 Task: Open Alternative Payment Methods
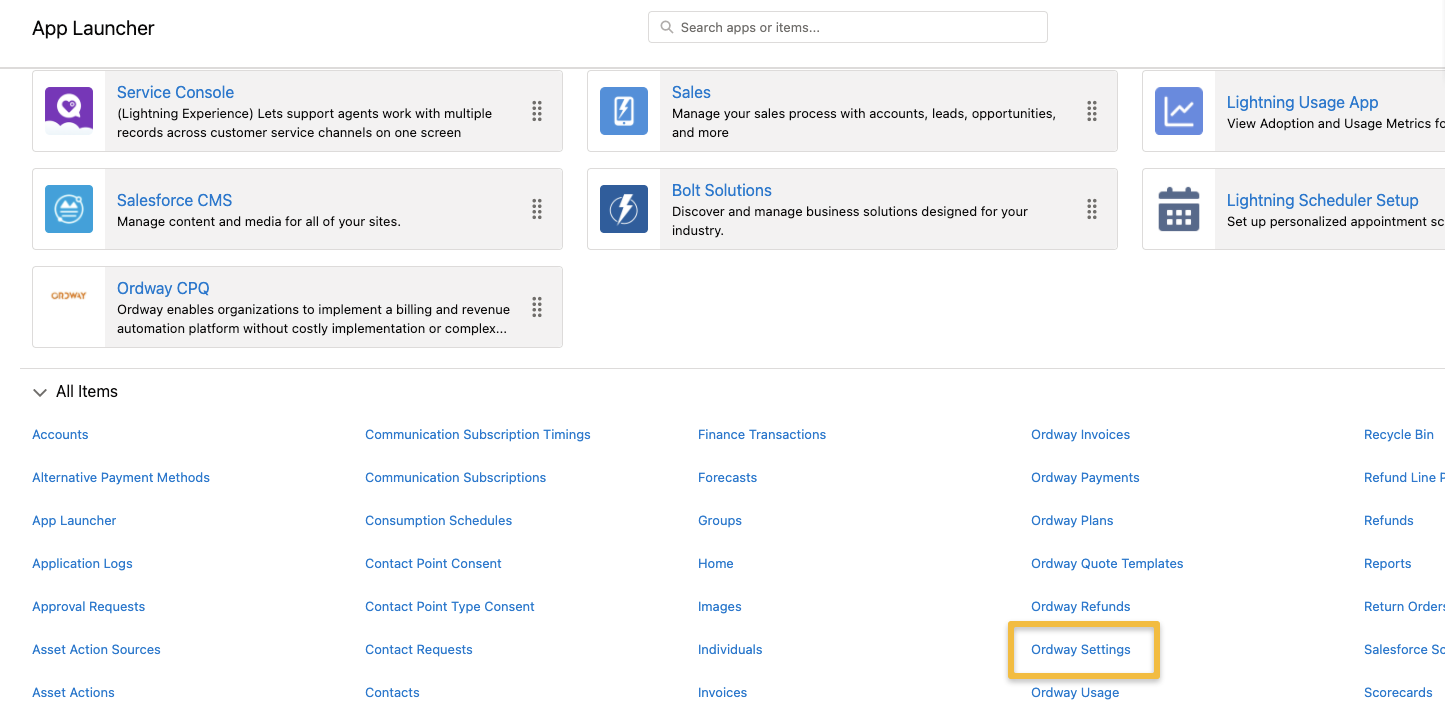pyautogui.click(x=121, y=477)
